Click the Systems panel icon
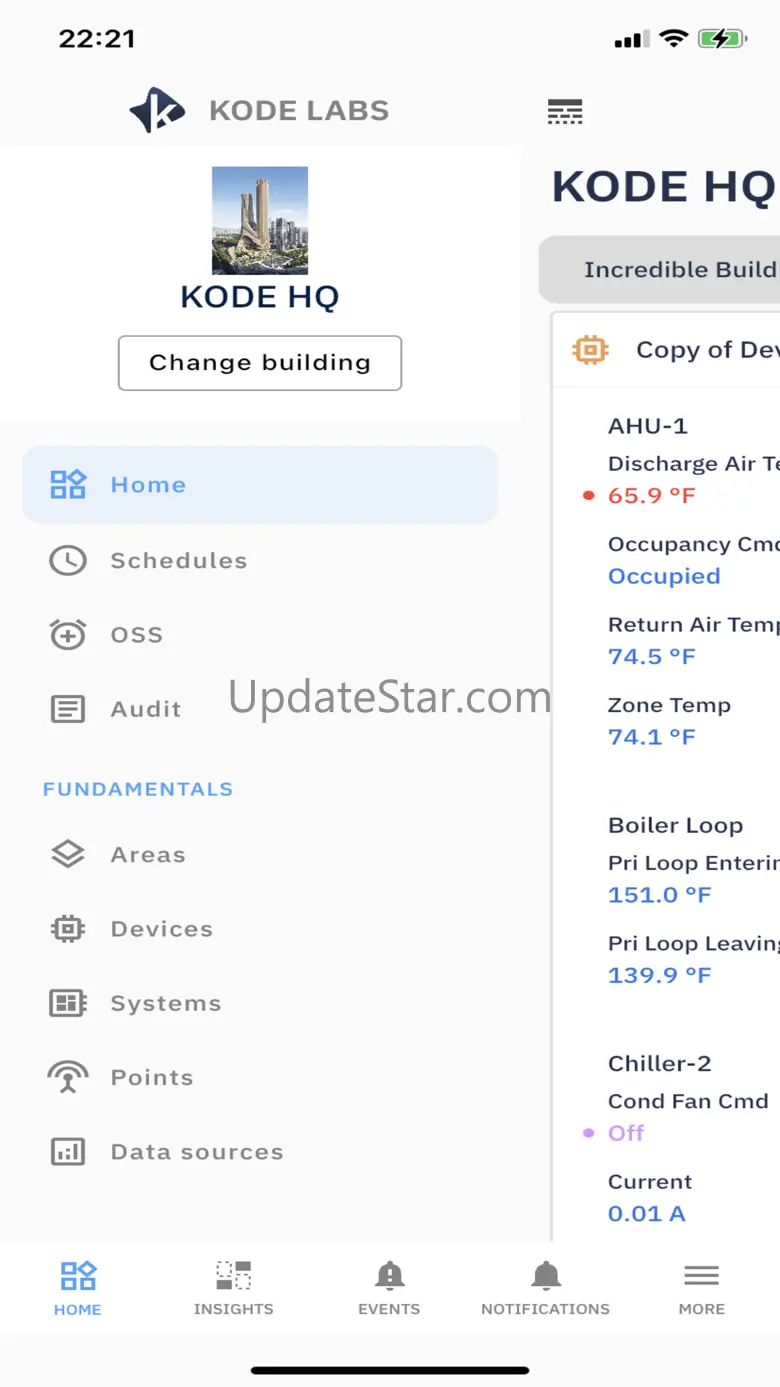The width and height of the screenshot is (780, 1387). click(x=68, y=1003)
